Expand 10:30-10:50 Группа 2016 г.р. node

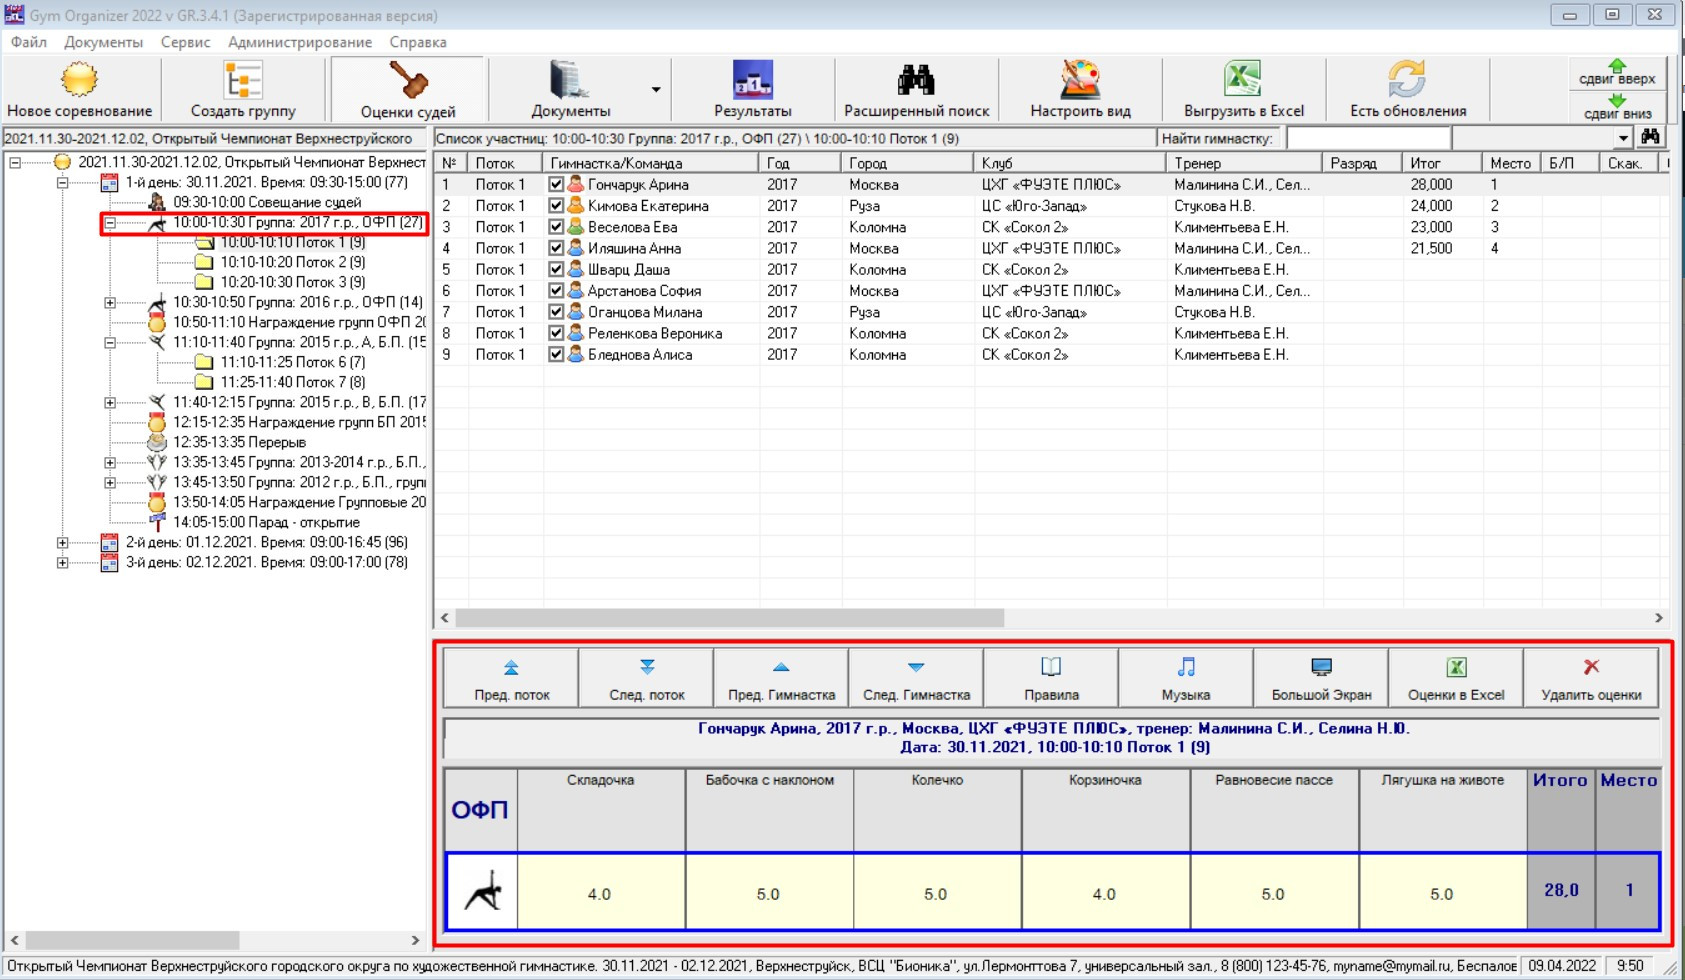pyautogui.click(x=110, y=303)
